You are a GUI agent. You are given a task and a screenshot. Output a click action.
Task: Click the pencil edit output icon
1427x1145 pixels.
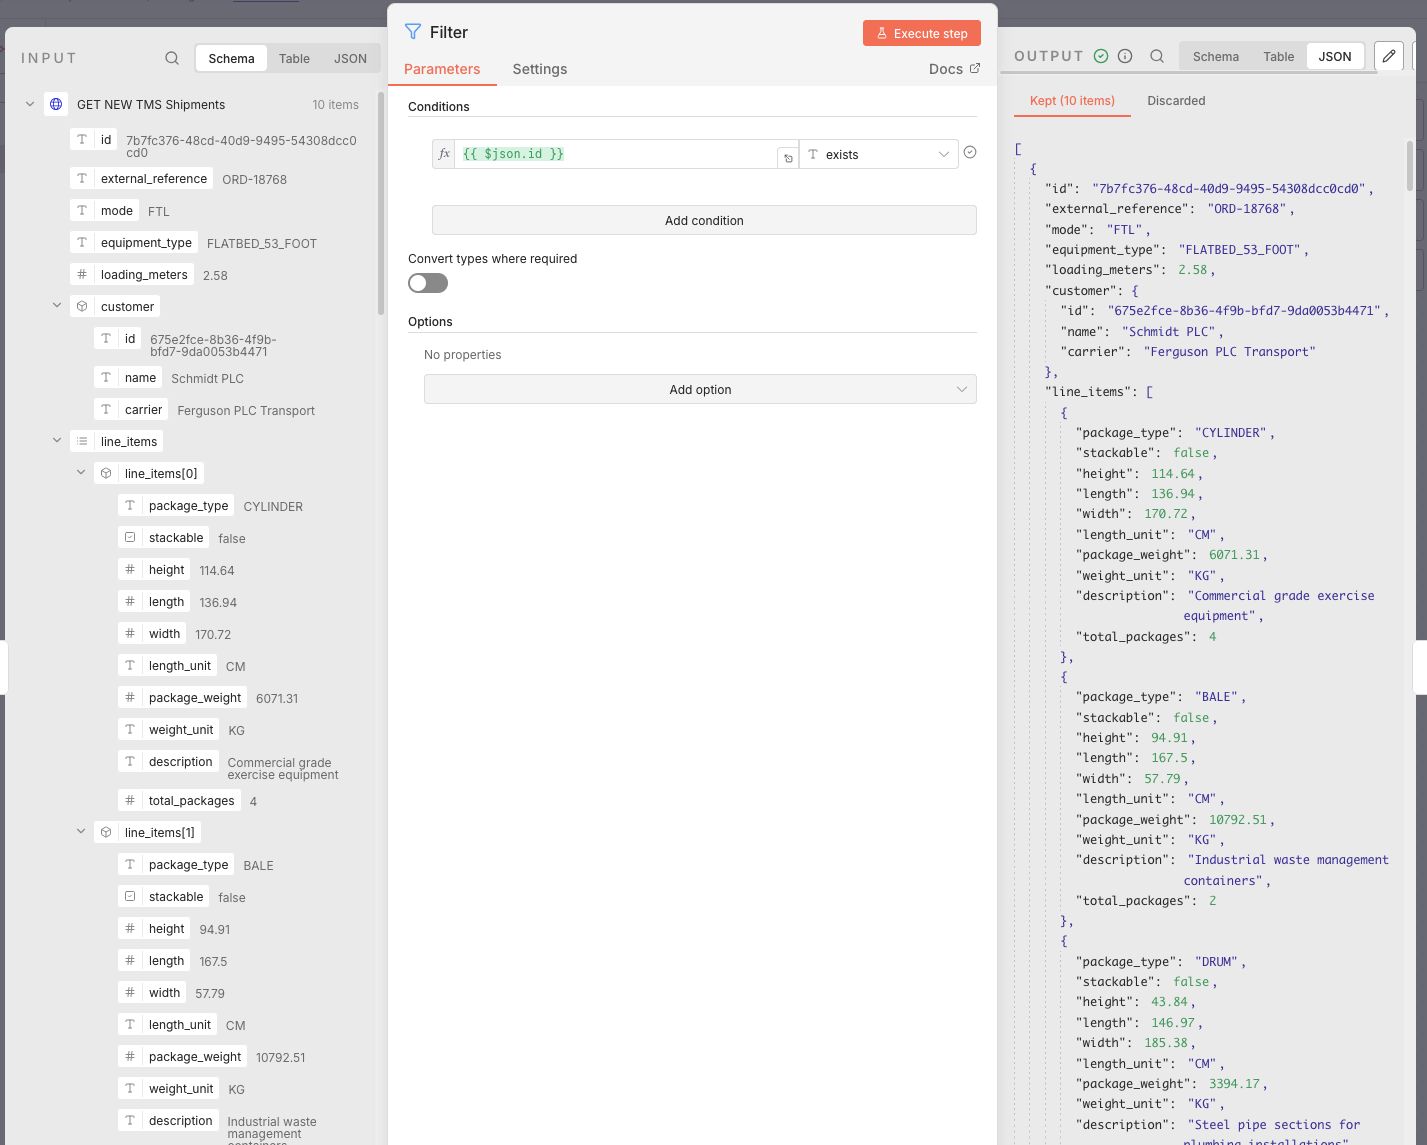coord(1388,56)
